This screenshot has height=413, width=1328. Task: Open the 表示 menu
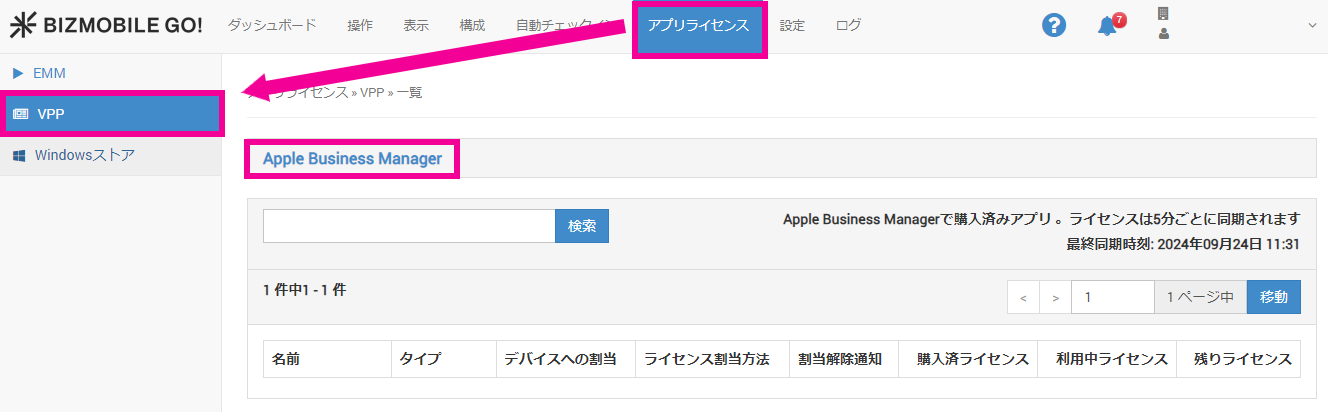pyautogui.click(x=416, y=26)
